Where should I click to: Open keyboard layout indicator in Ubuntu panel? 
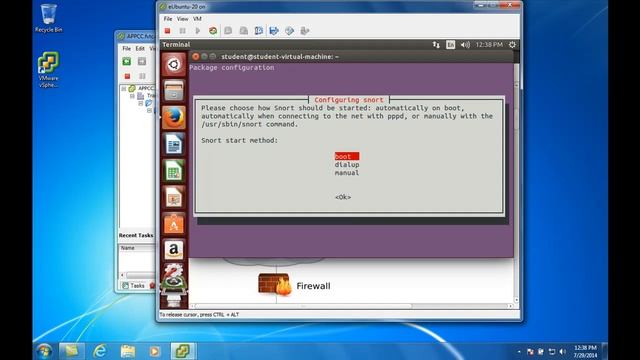450,44
